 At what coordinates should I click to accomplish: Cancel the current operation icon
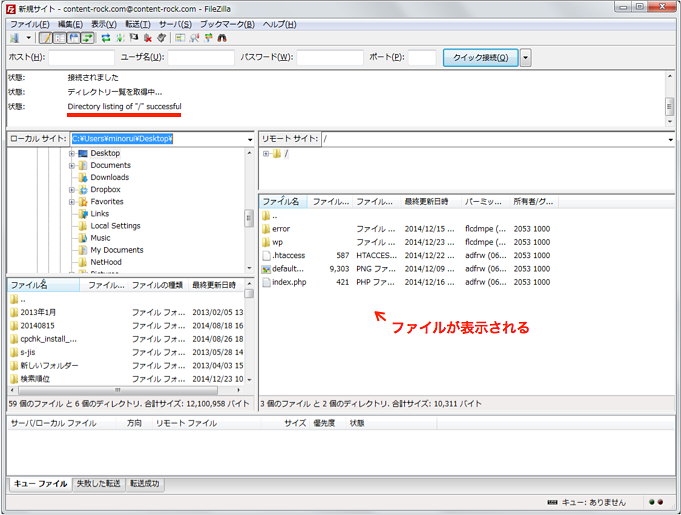point(134,38)
